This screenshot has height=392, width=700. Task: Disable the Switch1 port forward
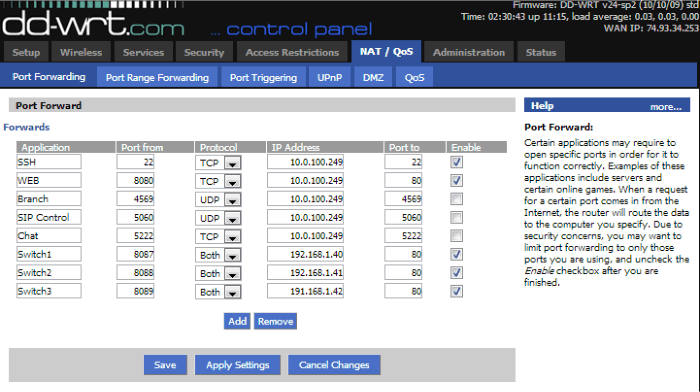(x=456, y=254)
